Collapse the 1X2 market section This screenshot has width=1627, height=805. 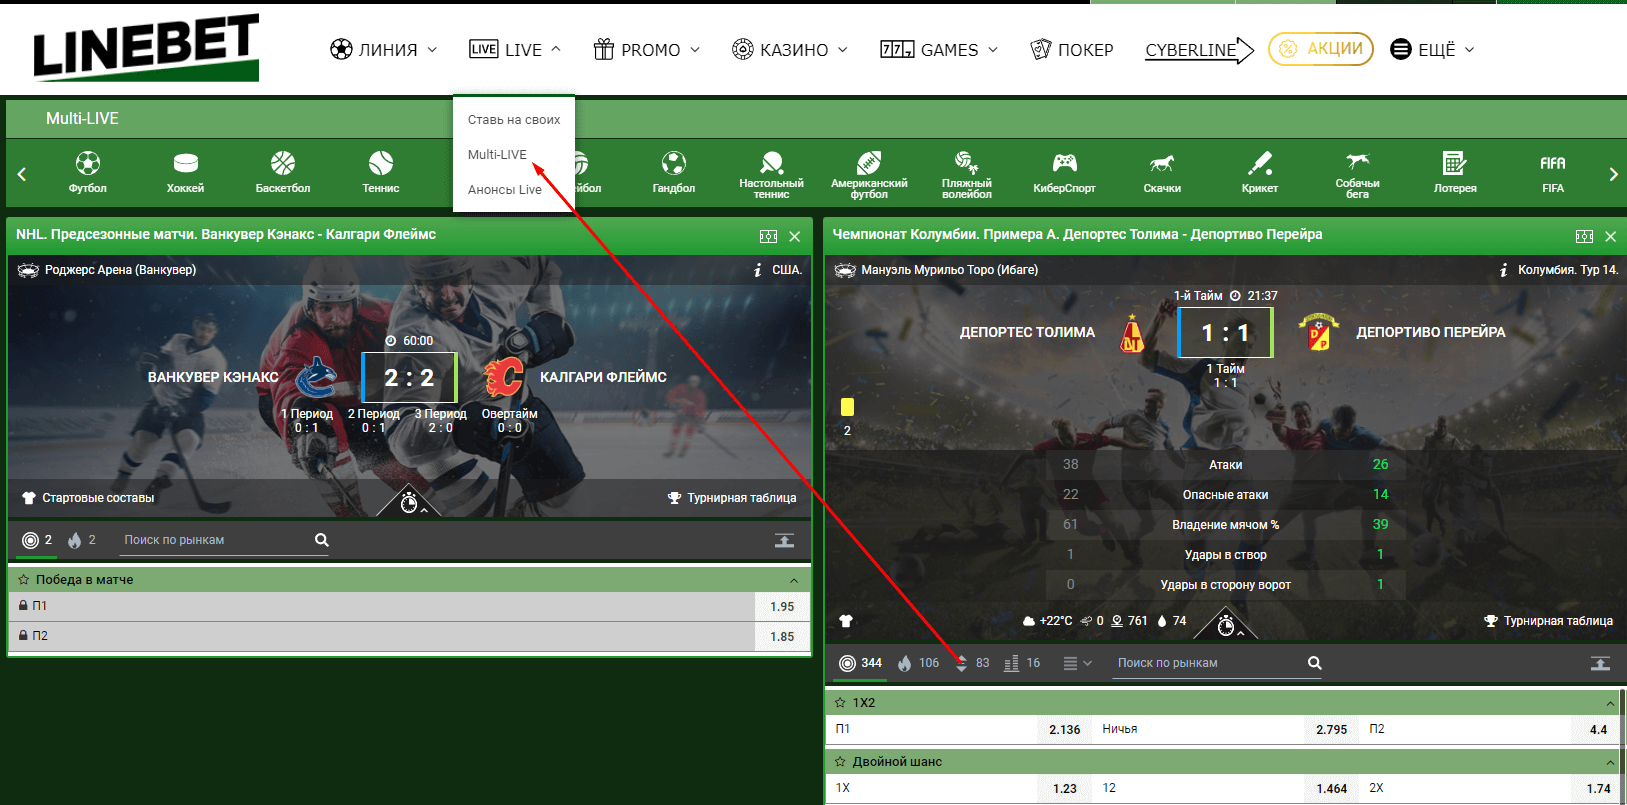[x=1610, y=703]
